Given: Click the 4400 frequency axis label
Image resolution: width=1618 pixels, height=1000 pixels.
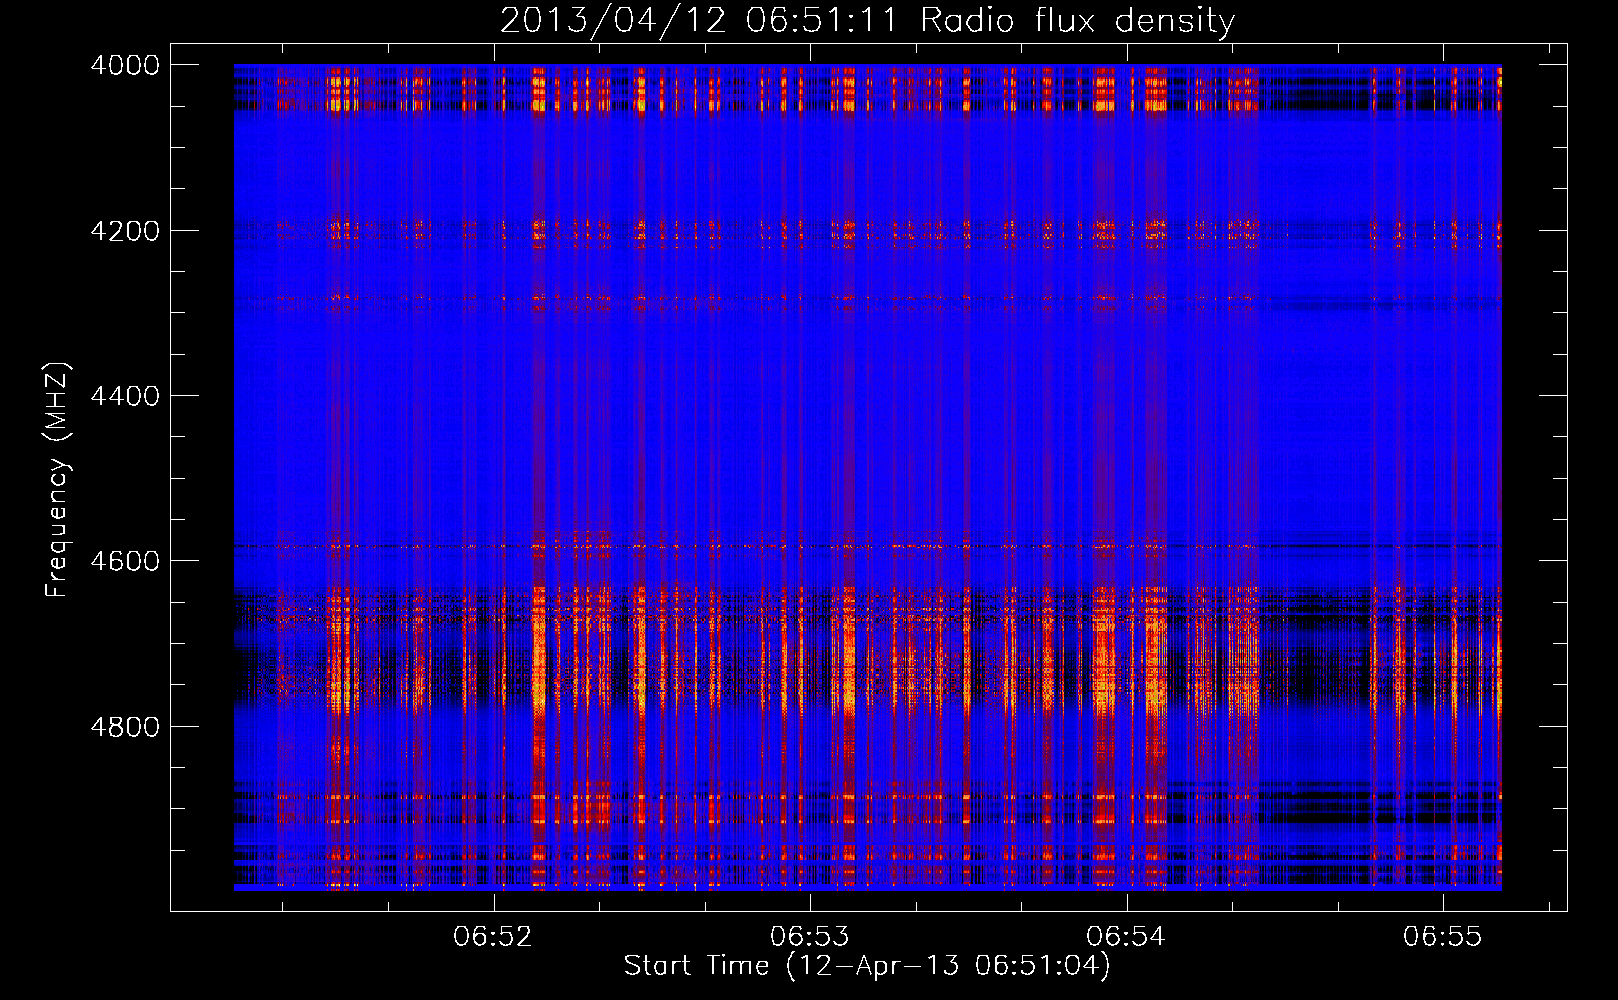Looking at the screenshot, I should tap(125, 396).
